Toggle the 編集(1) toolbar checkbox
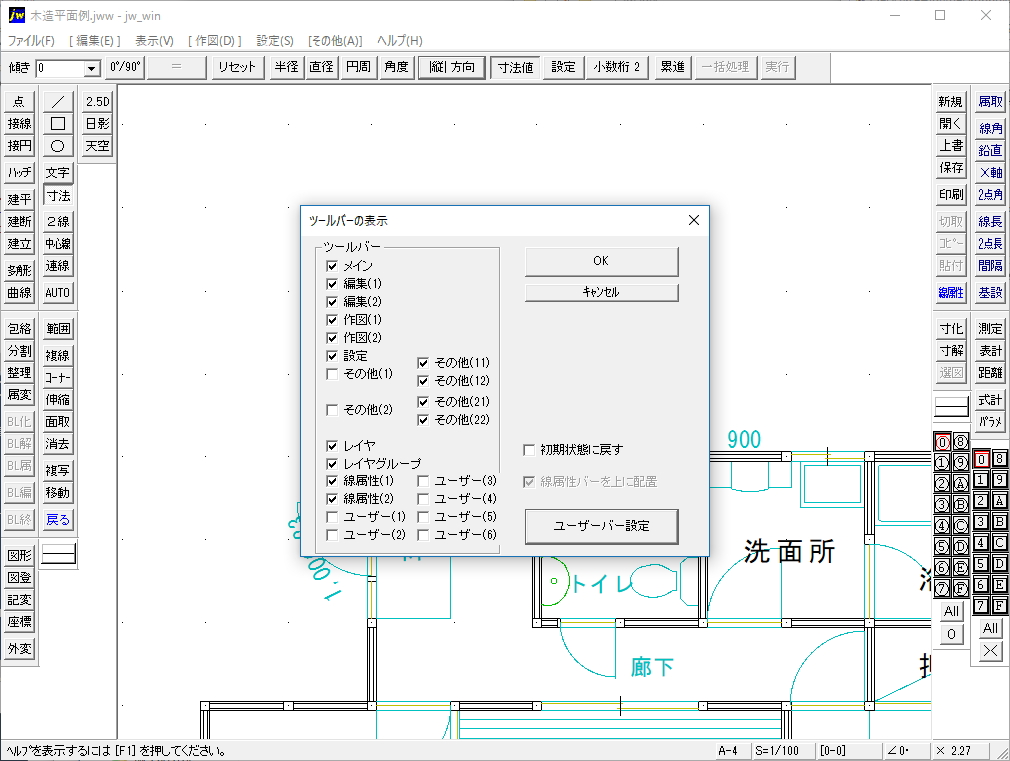This screenshot has height=761, width=1010. coord(332,284)
